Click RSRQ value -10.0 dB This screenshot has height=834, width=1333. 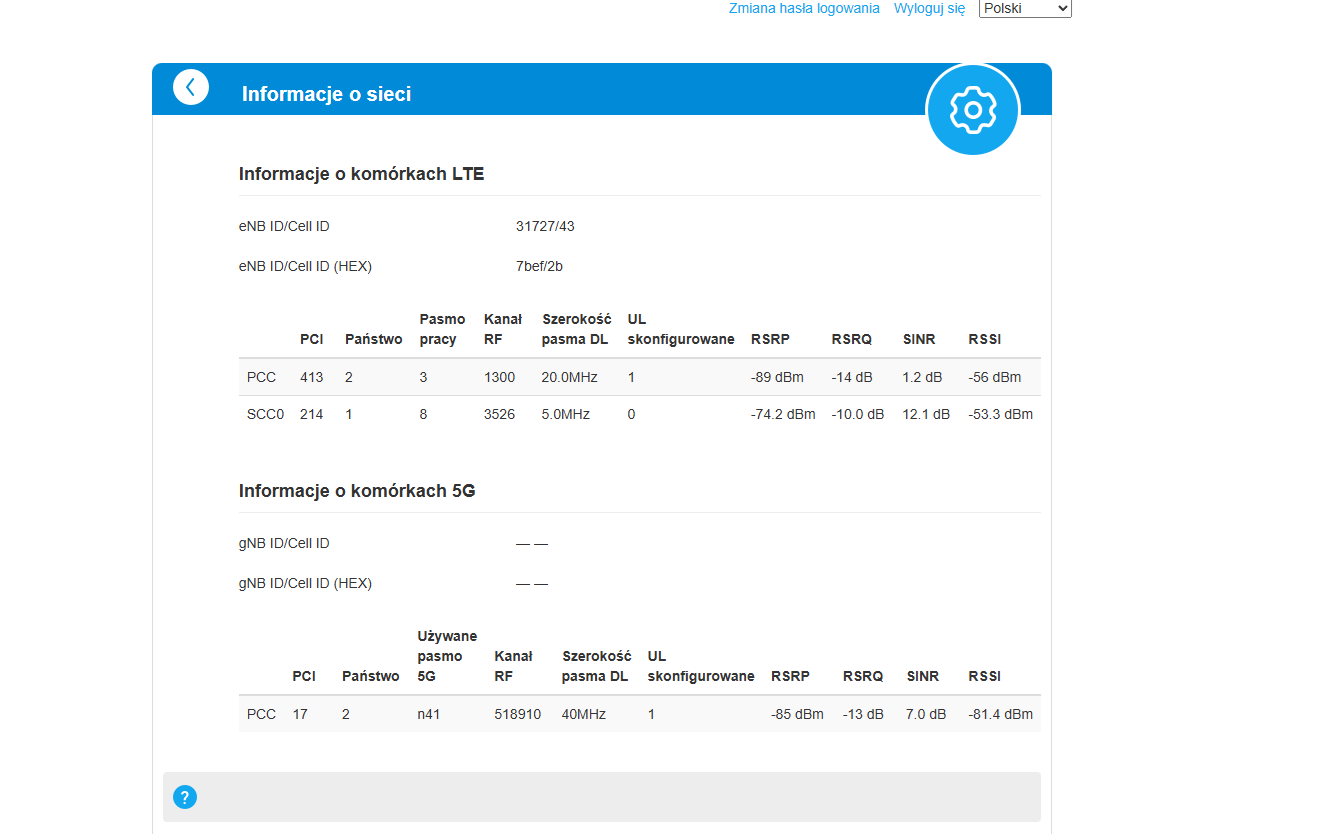[x=858, y=414]
